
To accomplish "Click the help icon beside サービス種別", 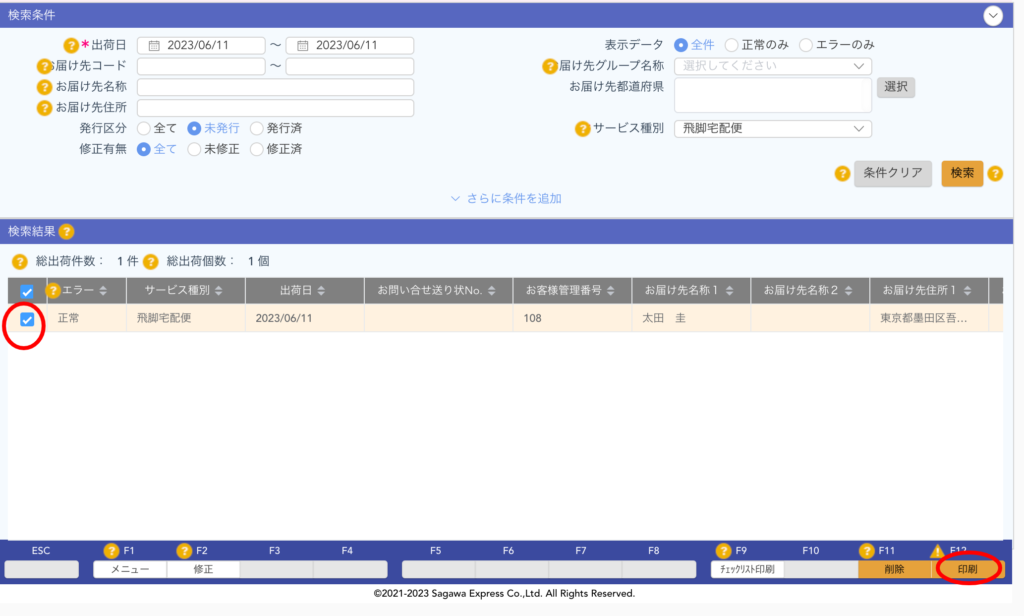I will tap(581, 128).
